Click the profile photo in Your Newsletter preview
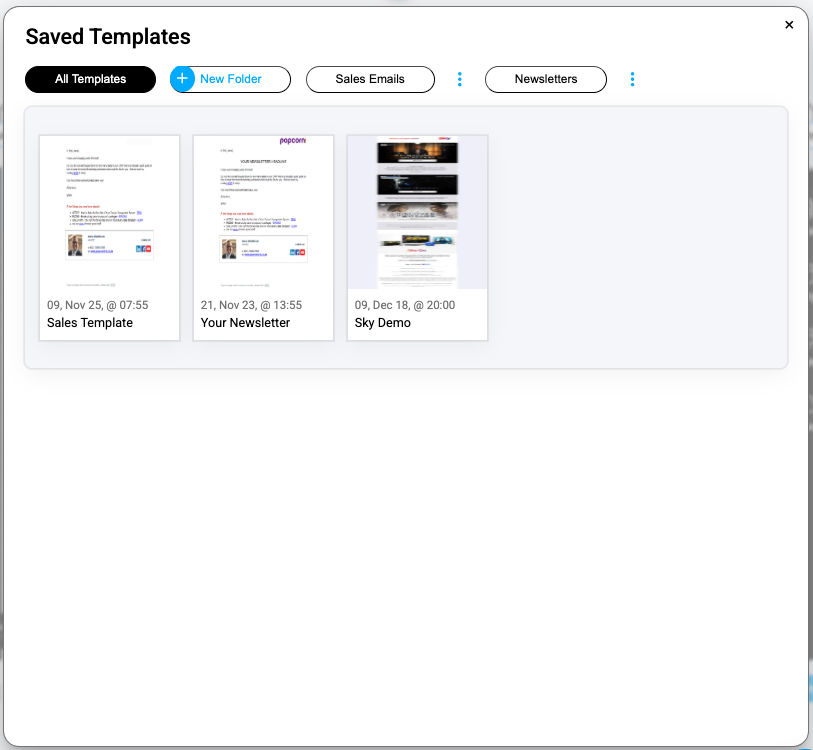This screenshot has height=750, width=813. click(x=229, y=248)
